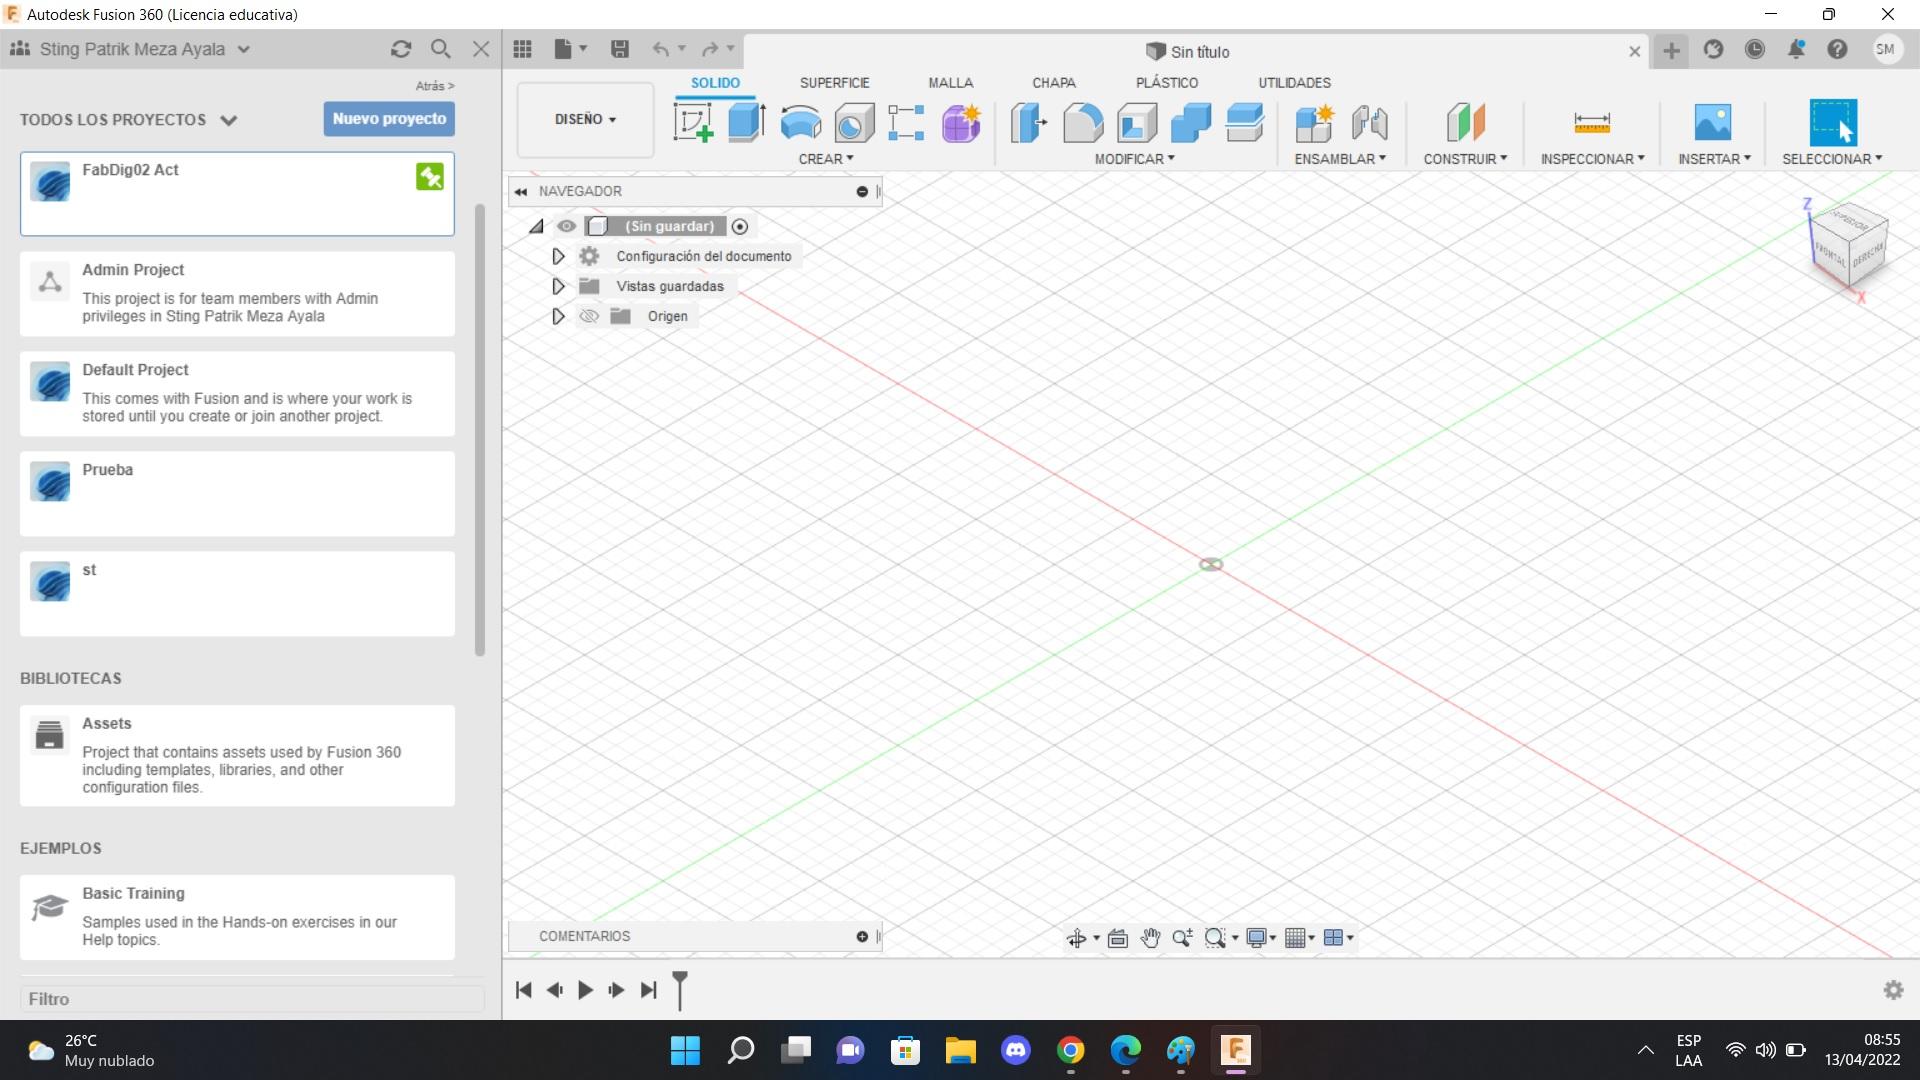The image size is (1920, 1080).
Task: Click the Extrude tool icon
Action: coord(746,123)
